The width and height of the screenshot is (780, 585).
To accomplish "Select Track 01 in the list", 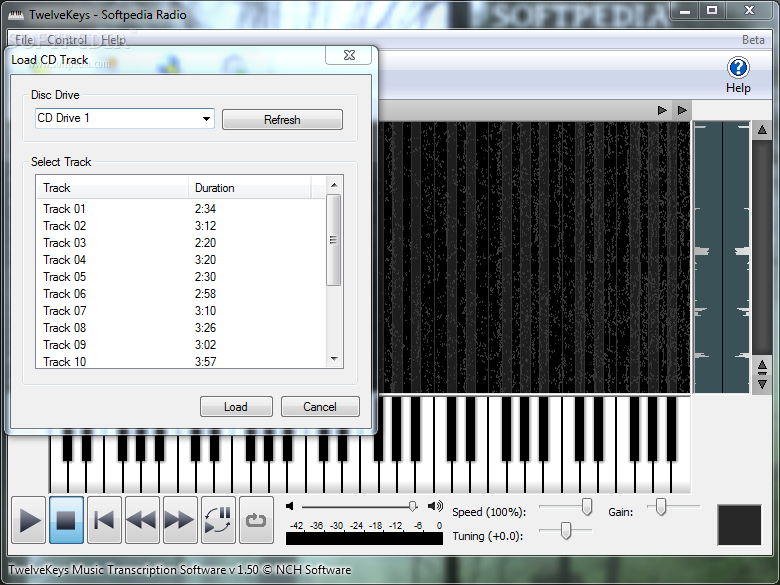I will point(182,208).
